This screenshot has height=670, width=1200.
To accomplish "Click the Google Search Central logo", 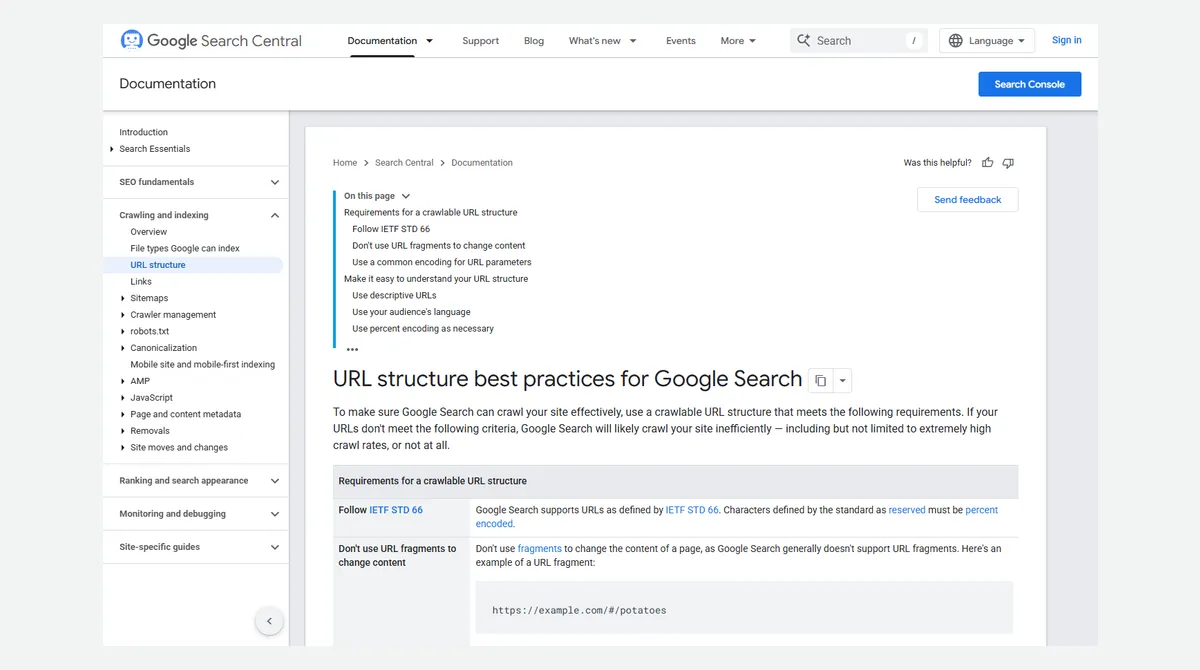I will [211, 41].
